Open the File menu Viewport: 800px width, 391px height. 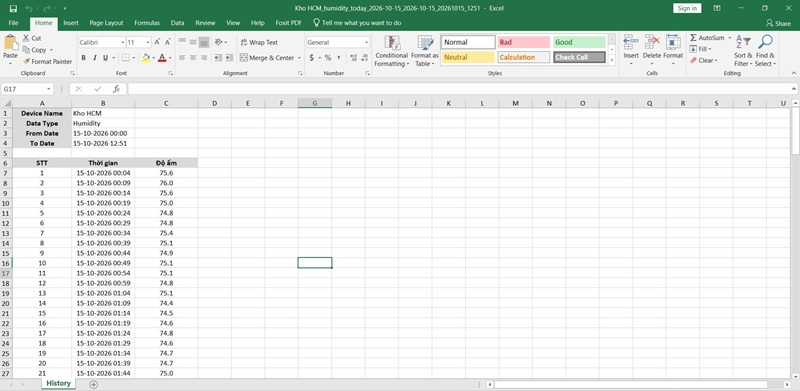(x=14, y=23)
